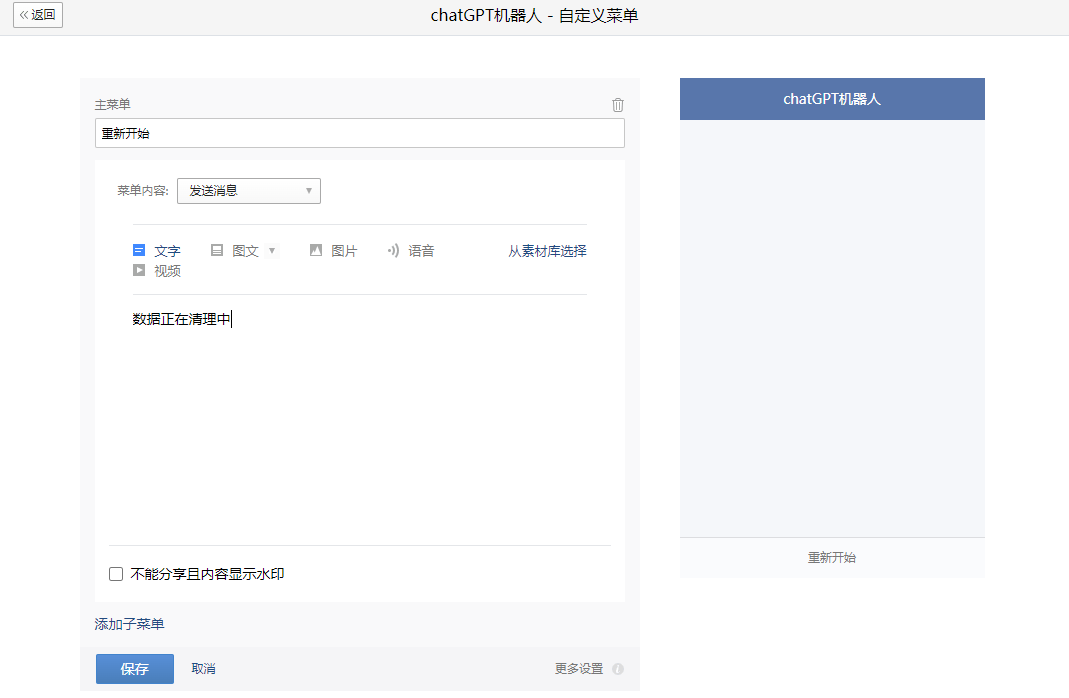Go back with the 返回 button
Viewport: 1069px width, 698px height.
38,15
